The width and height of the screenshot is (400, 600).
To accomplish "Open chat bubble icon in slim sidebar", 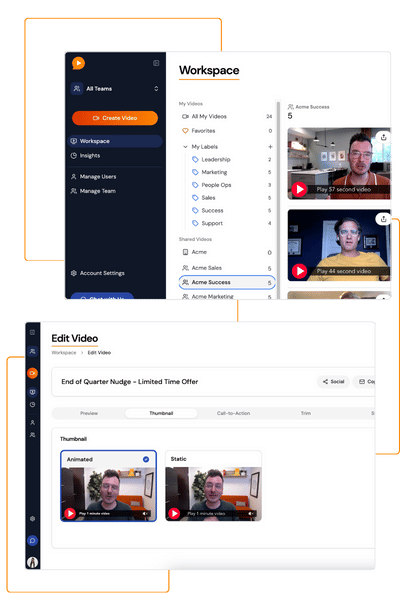I will [x=33, y=541].
